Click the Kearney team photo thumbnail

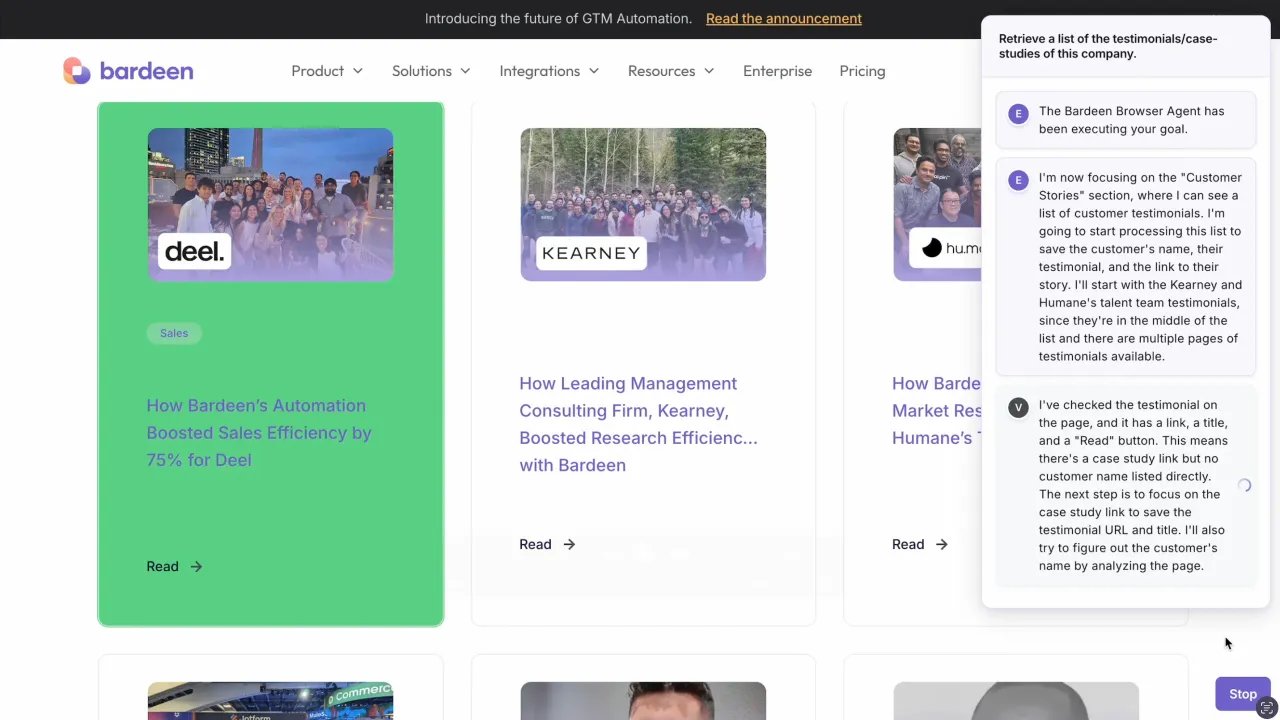click(643, 204)
